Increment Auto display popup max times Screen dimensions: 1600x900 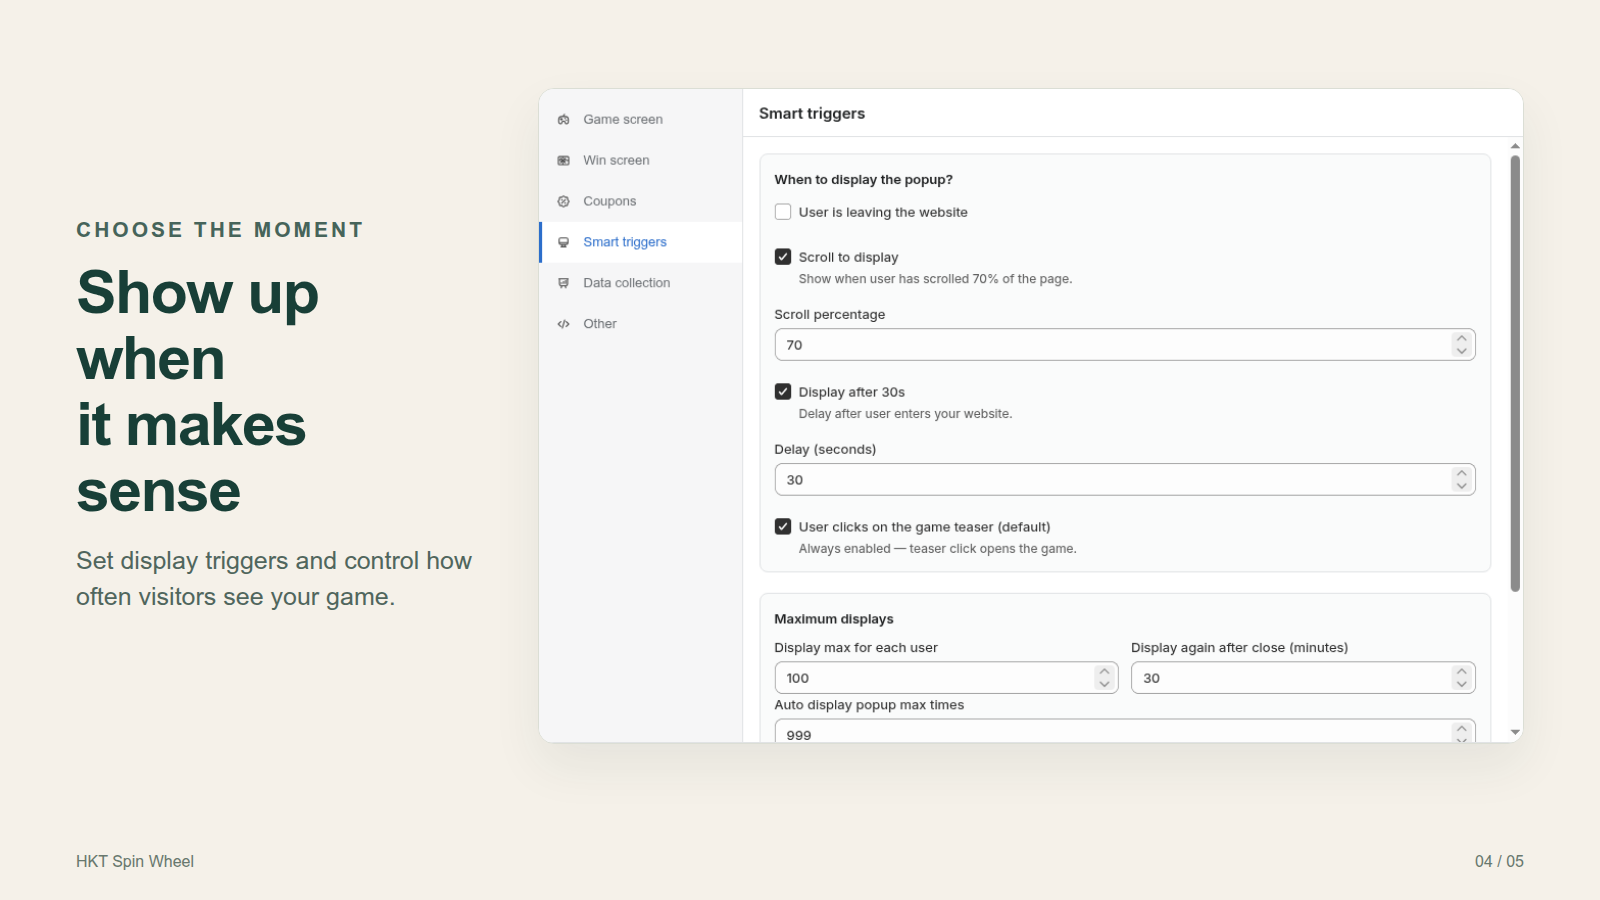click(x=1462, y=729)
